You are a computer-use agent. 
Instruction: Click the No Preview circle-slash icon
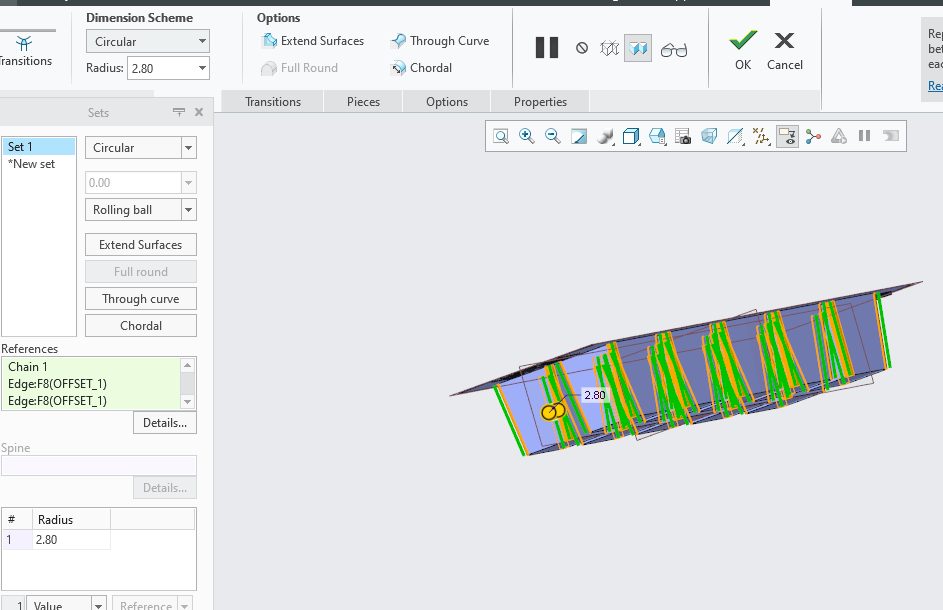(x=582, y=48)
